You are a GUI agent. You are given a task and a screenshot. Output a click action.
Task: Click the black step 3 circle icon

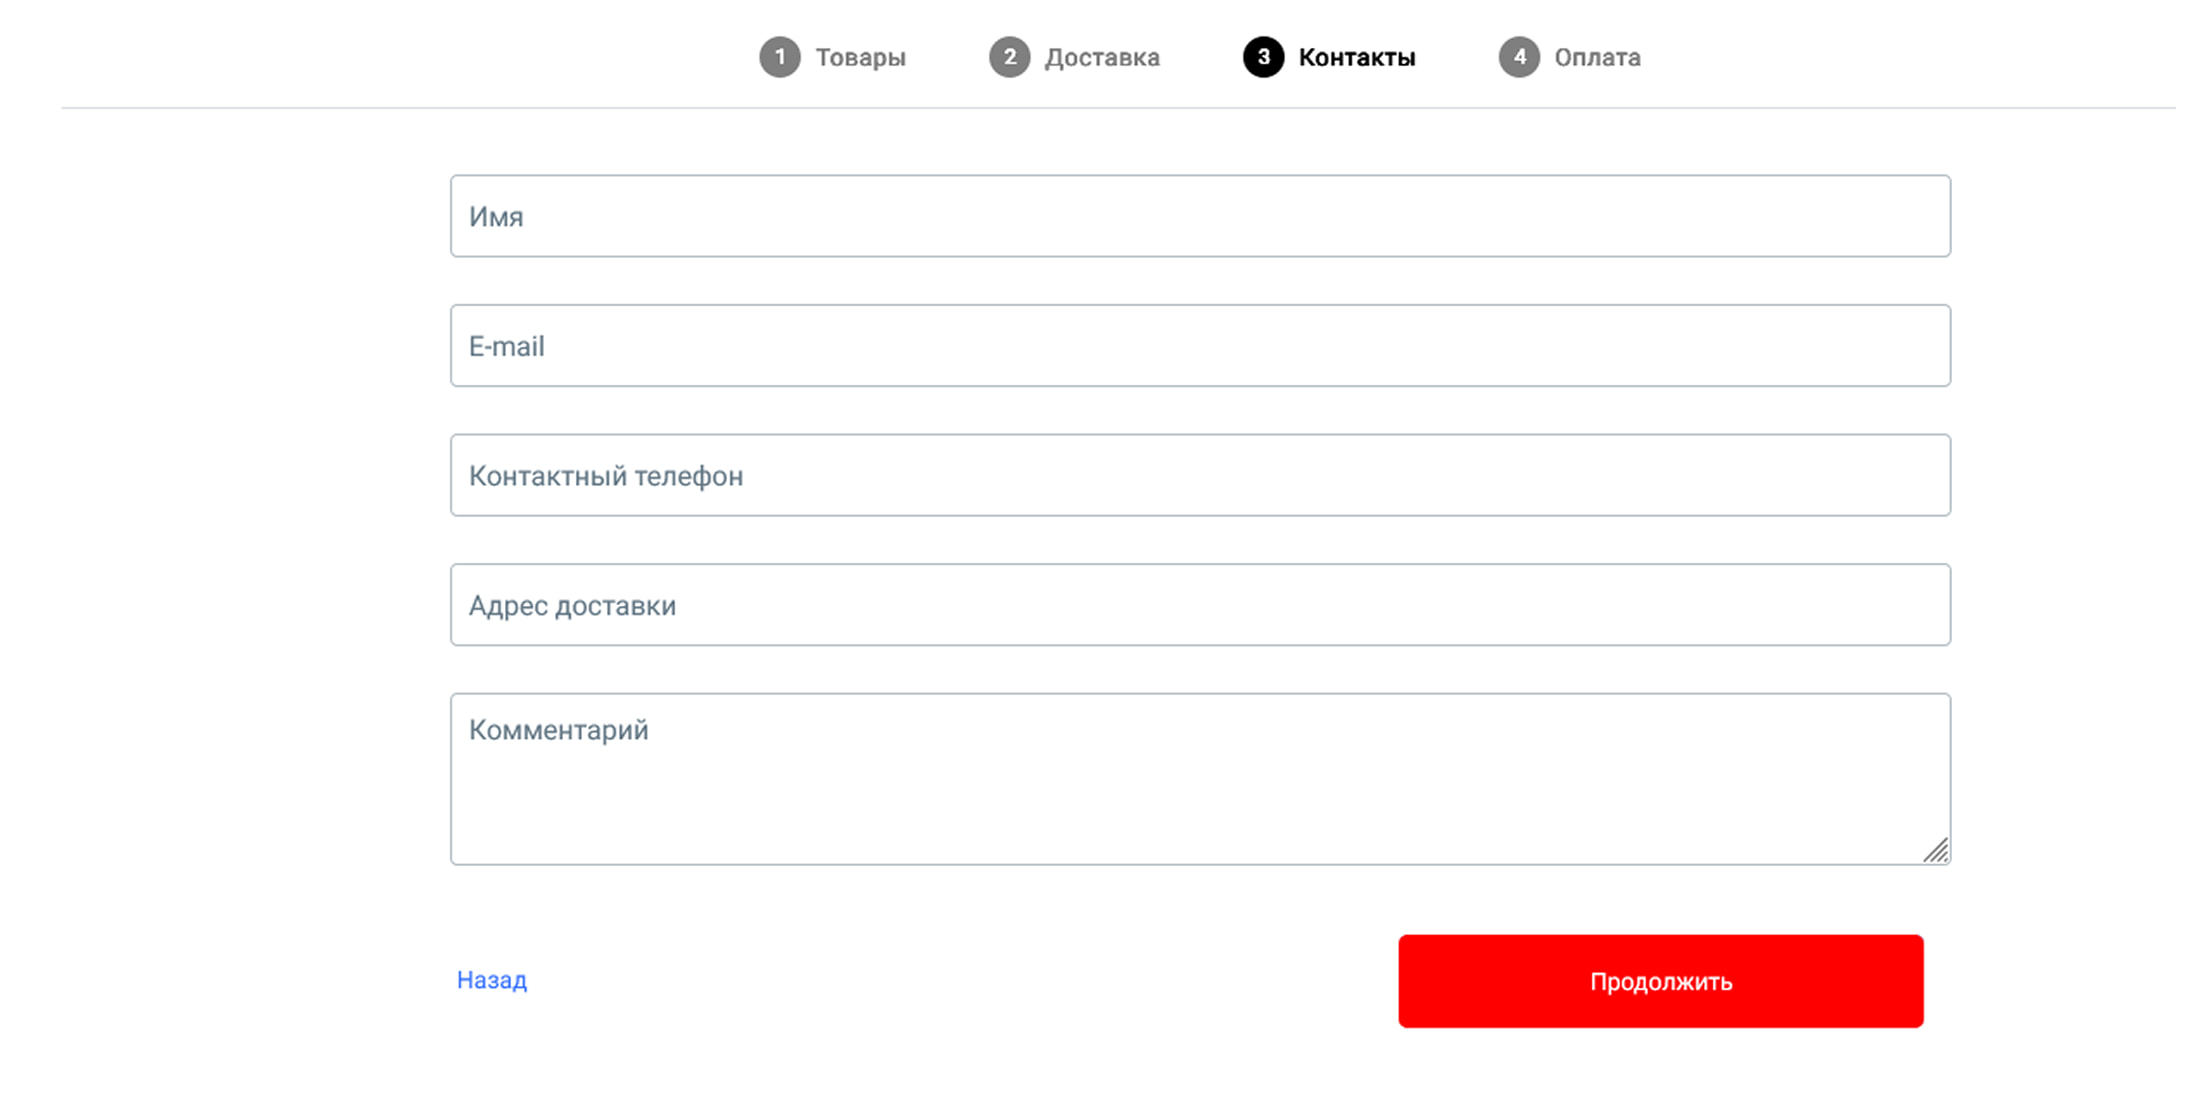click(1264, 57)
